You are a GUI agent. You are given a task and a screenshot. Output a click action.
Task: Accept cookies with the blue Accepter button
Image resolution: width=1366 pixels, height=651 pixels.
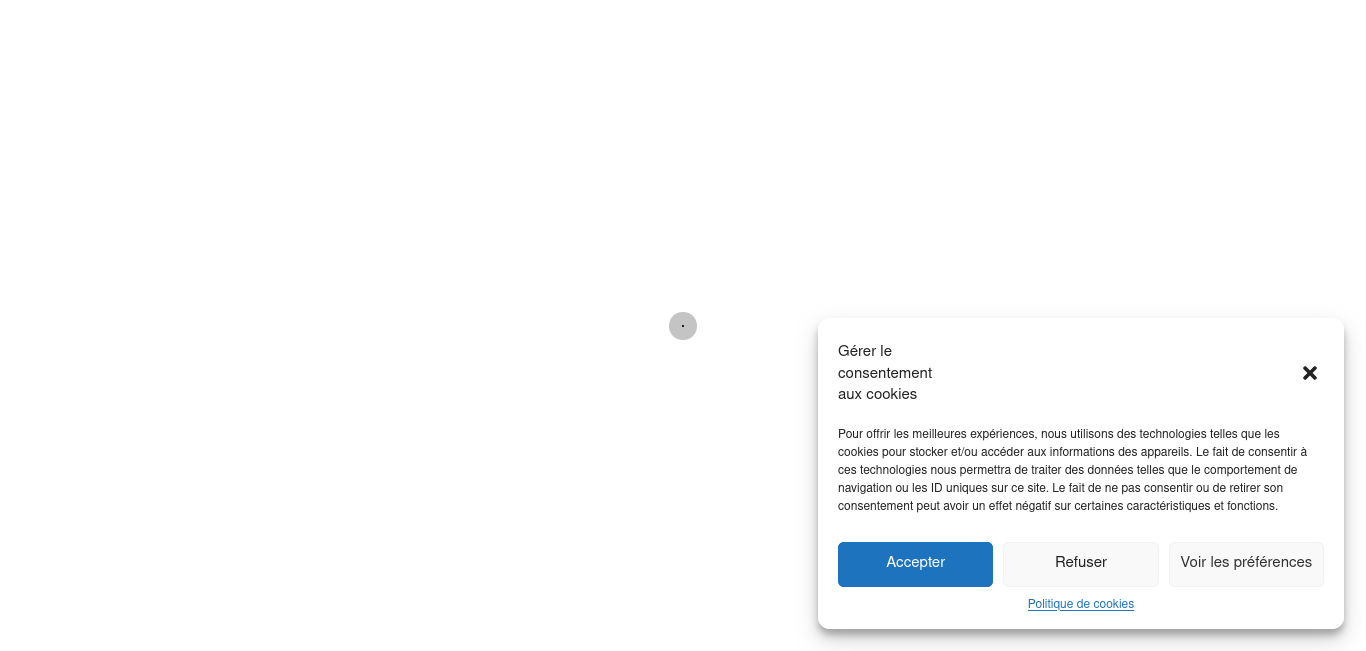(x=915, y=564)
